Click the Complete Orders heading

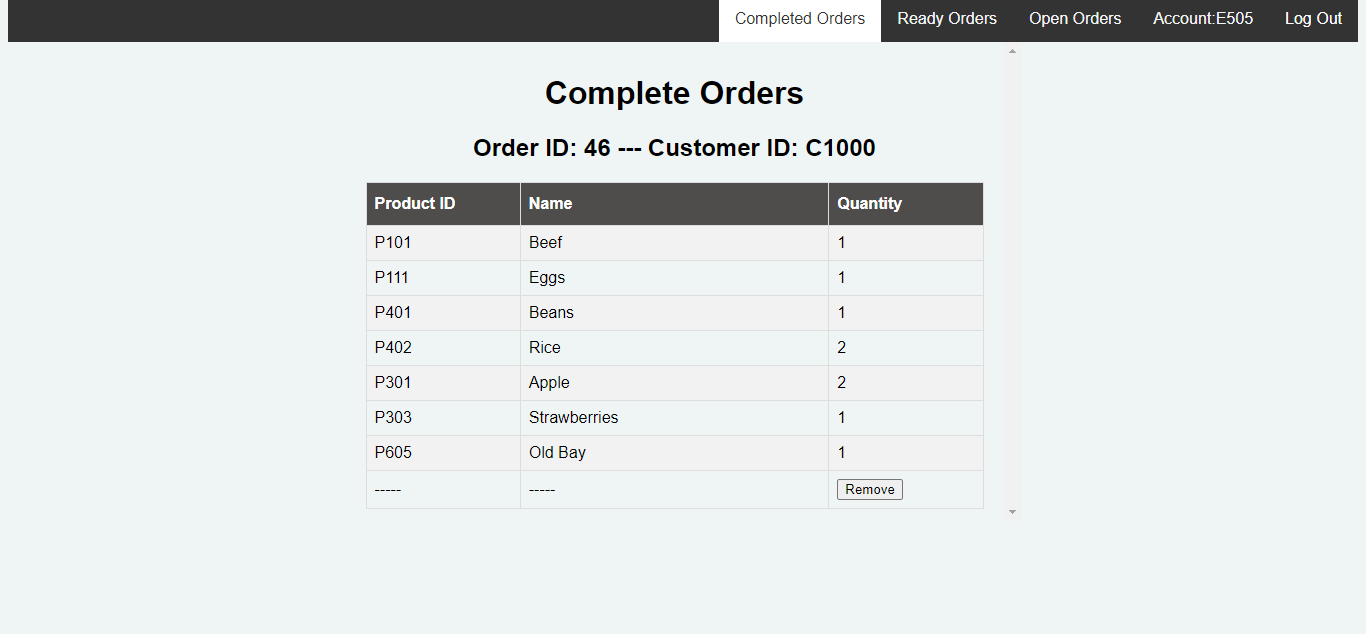(x=674, y=93)
